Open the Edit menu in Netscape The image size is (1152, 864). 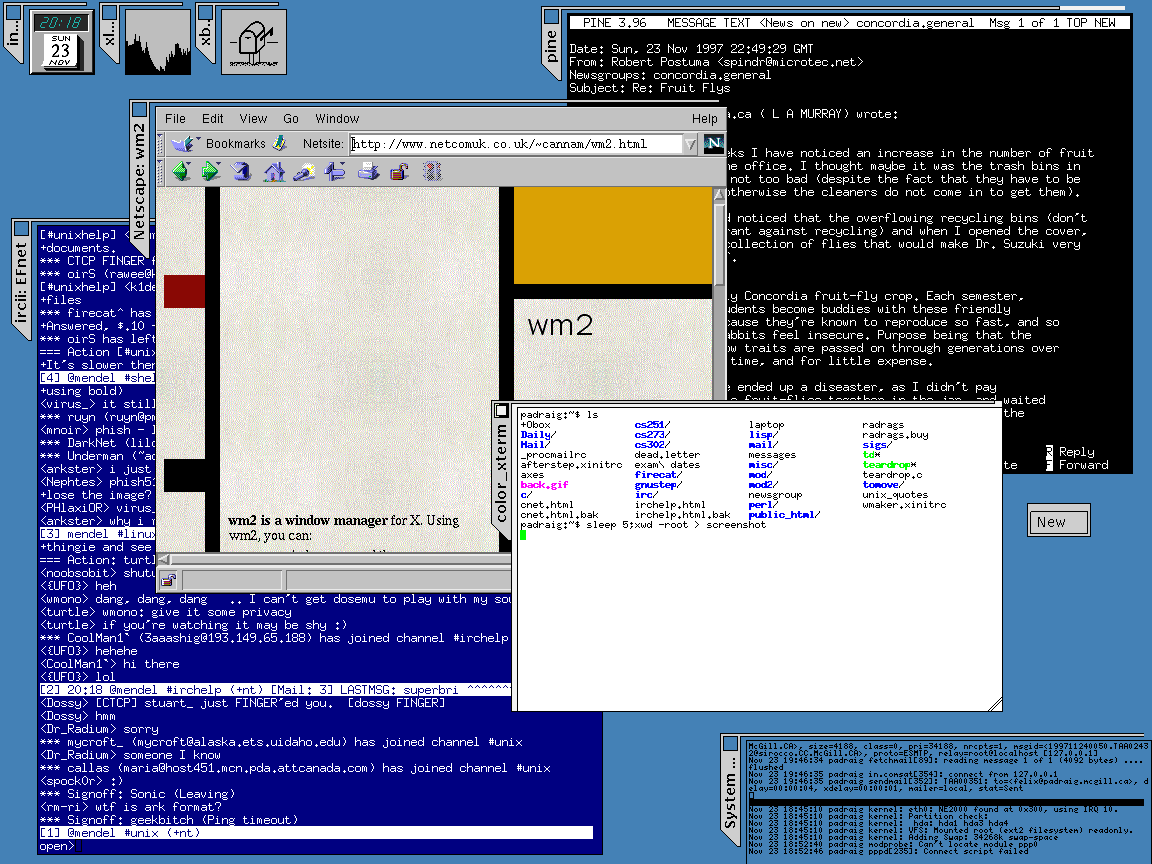point(212,118)
